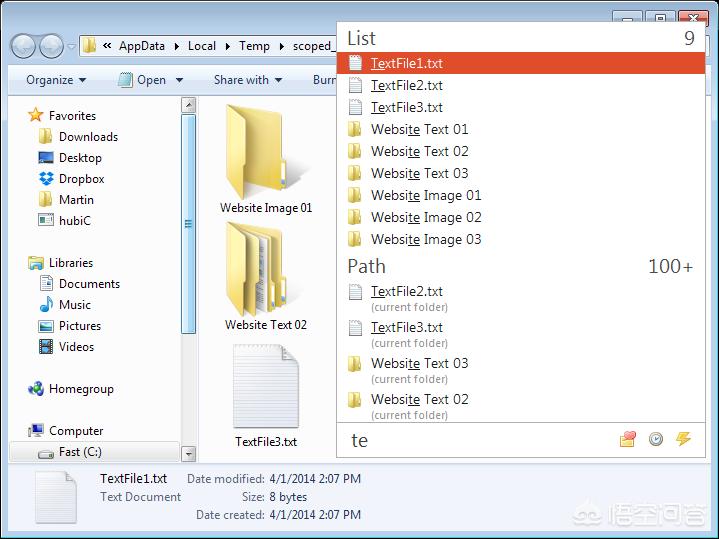Image resolution: width=719 pixels, height=539 pixels.
Task: Expand the arrow after AppData breadcrumb
Action: (177, 46)
